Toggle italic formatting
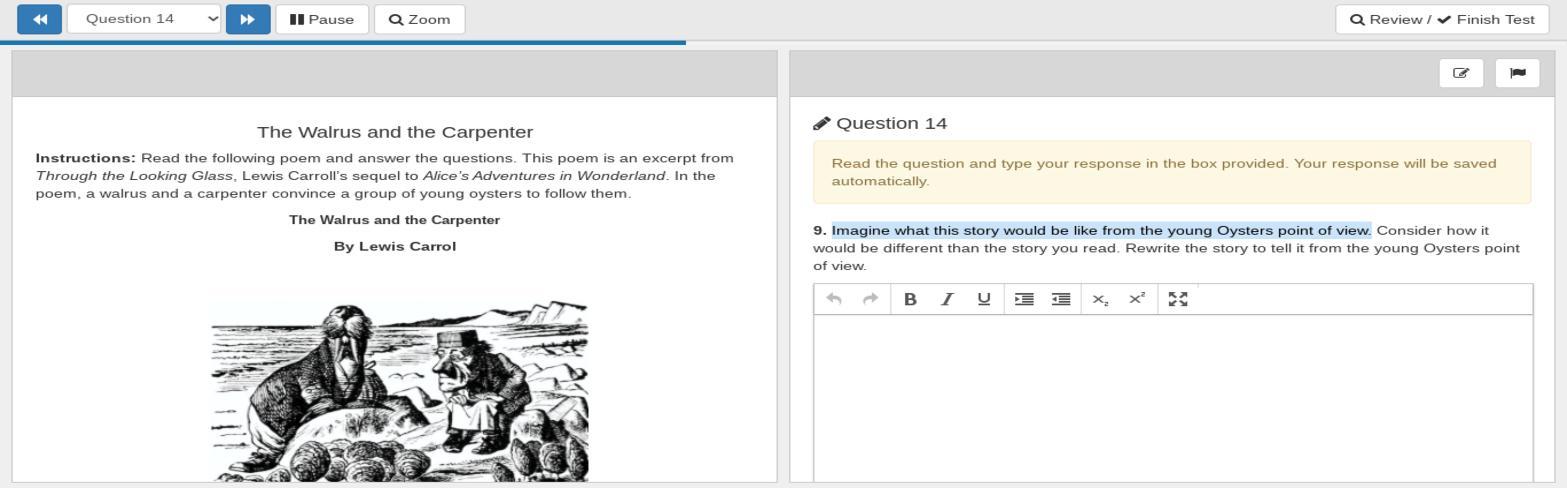Image resolution: width=1567 pixels, height=488 pixels. pos(947,299)
